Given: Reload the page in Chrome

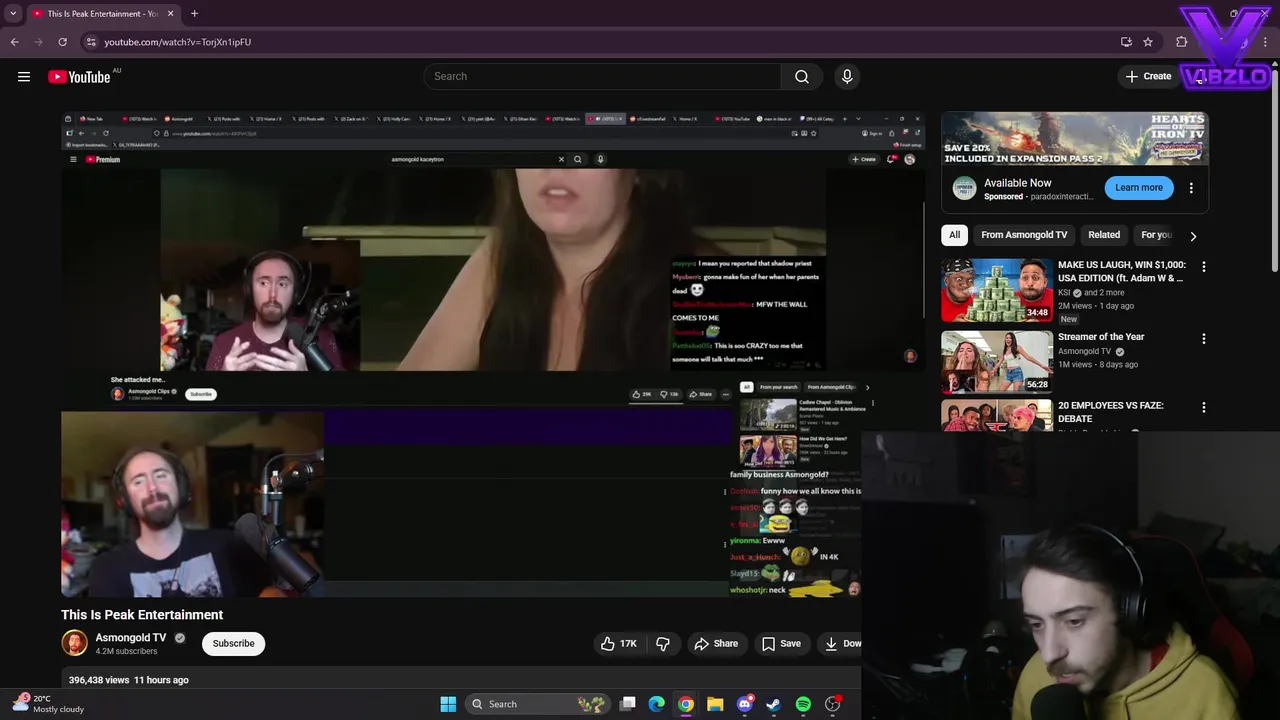Looking at the screenshot, I should [62, 42].
